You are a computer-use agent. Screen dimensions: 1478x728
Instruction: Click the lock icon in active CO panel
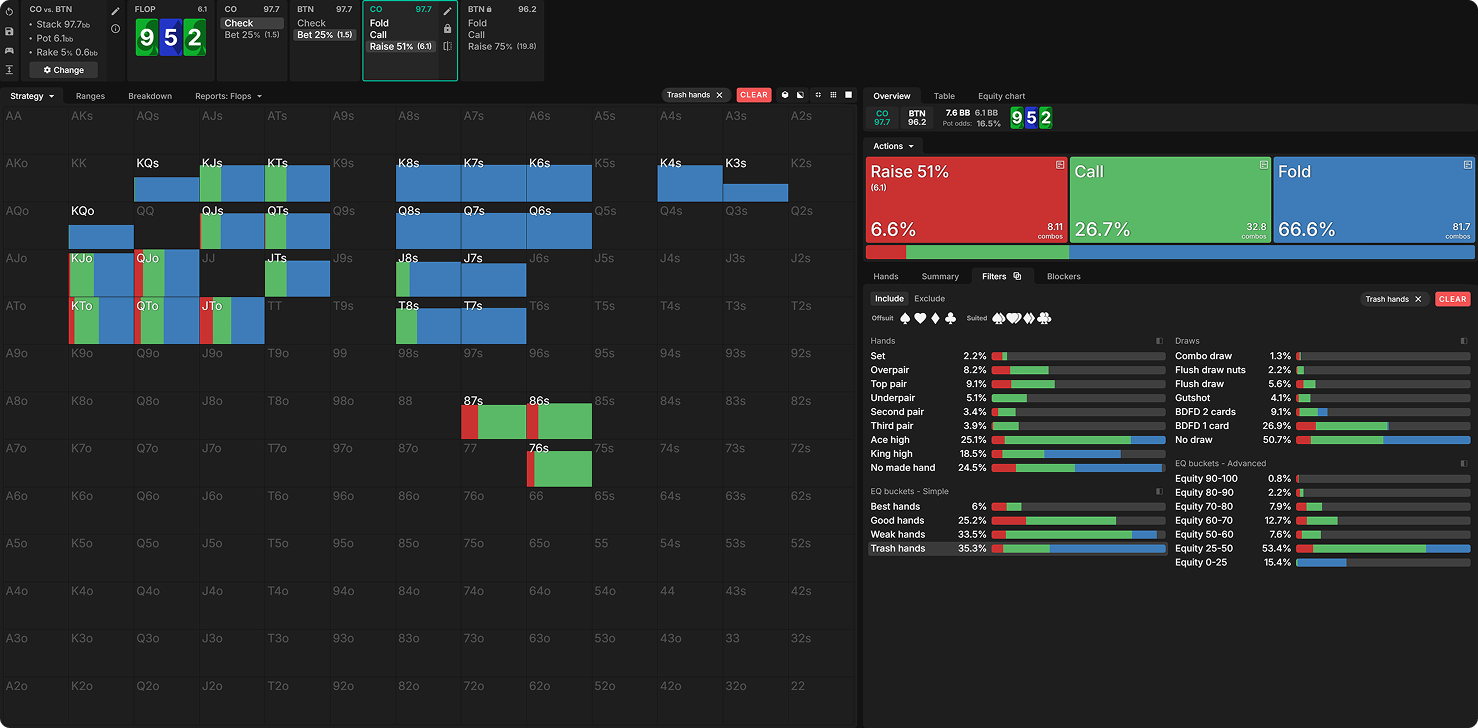(x=447, y=29)
